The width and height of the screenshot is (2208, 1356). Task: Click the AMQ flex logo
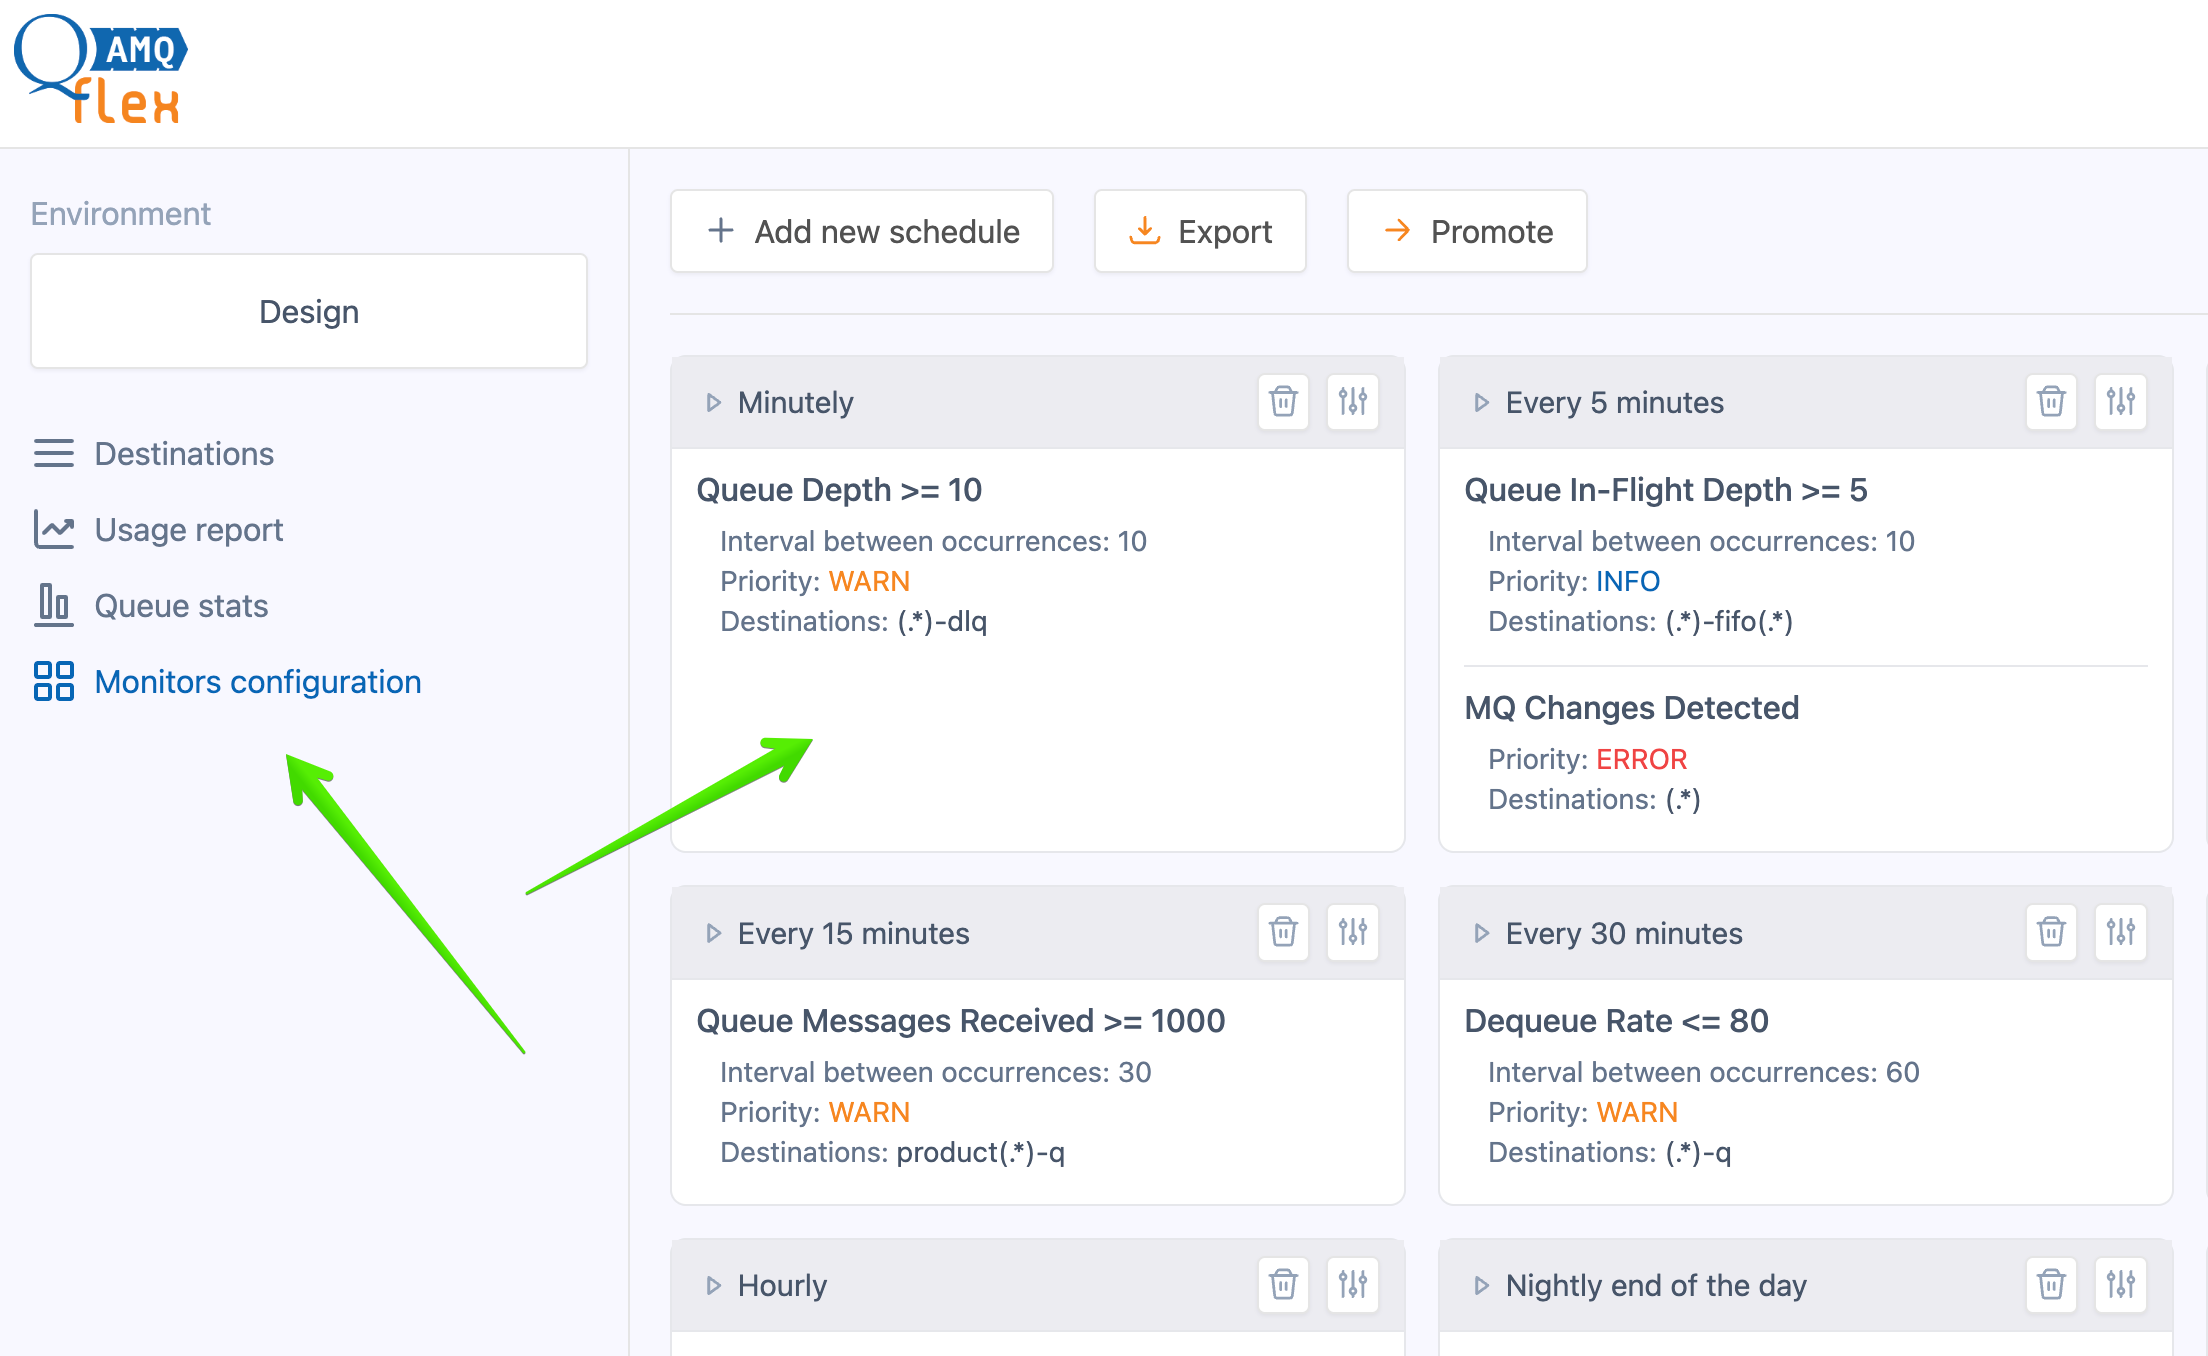tap(101, 71)
